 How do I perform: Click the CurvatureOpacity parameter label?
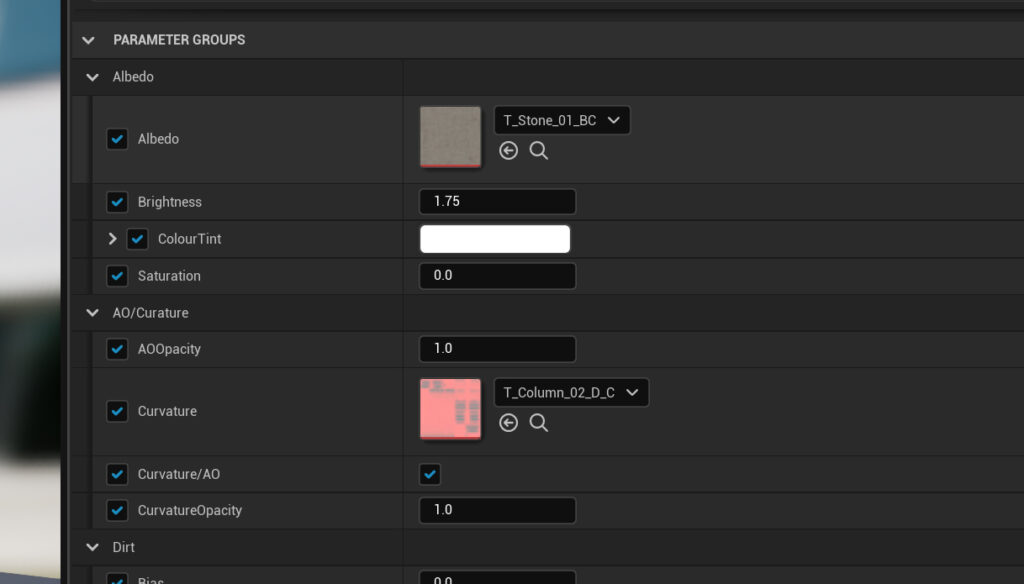tap(190, 510)
